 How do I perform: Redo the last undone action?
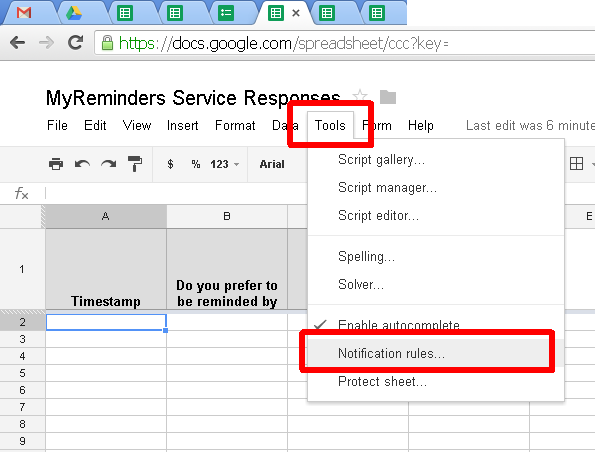coord(109,164)
